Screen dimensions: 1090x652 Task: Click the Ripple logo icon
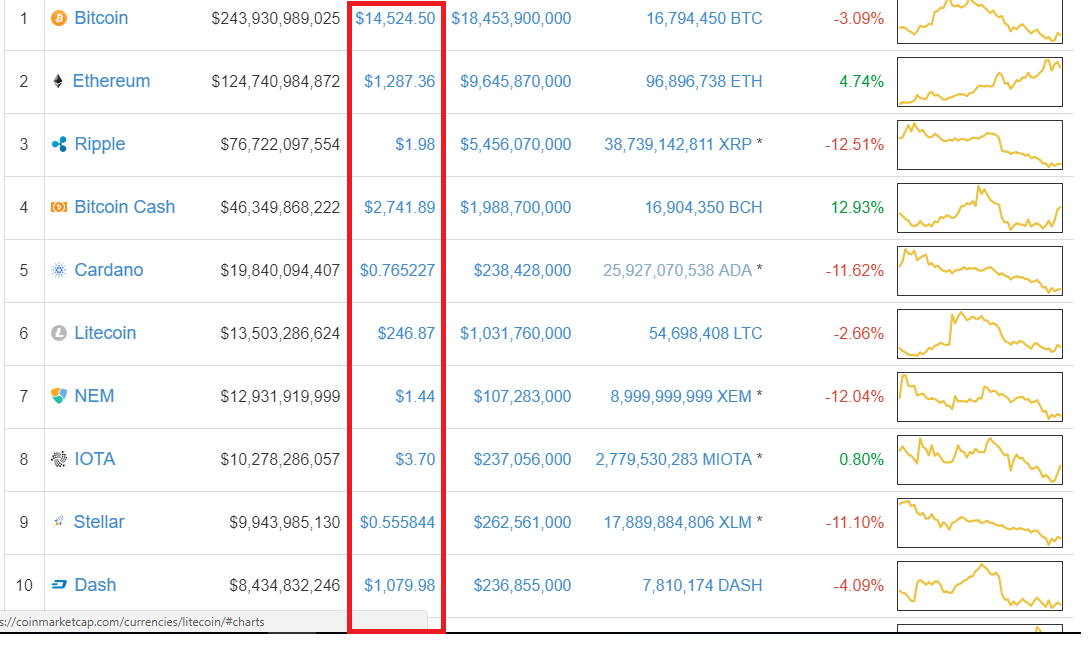point(59,144)
